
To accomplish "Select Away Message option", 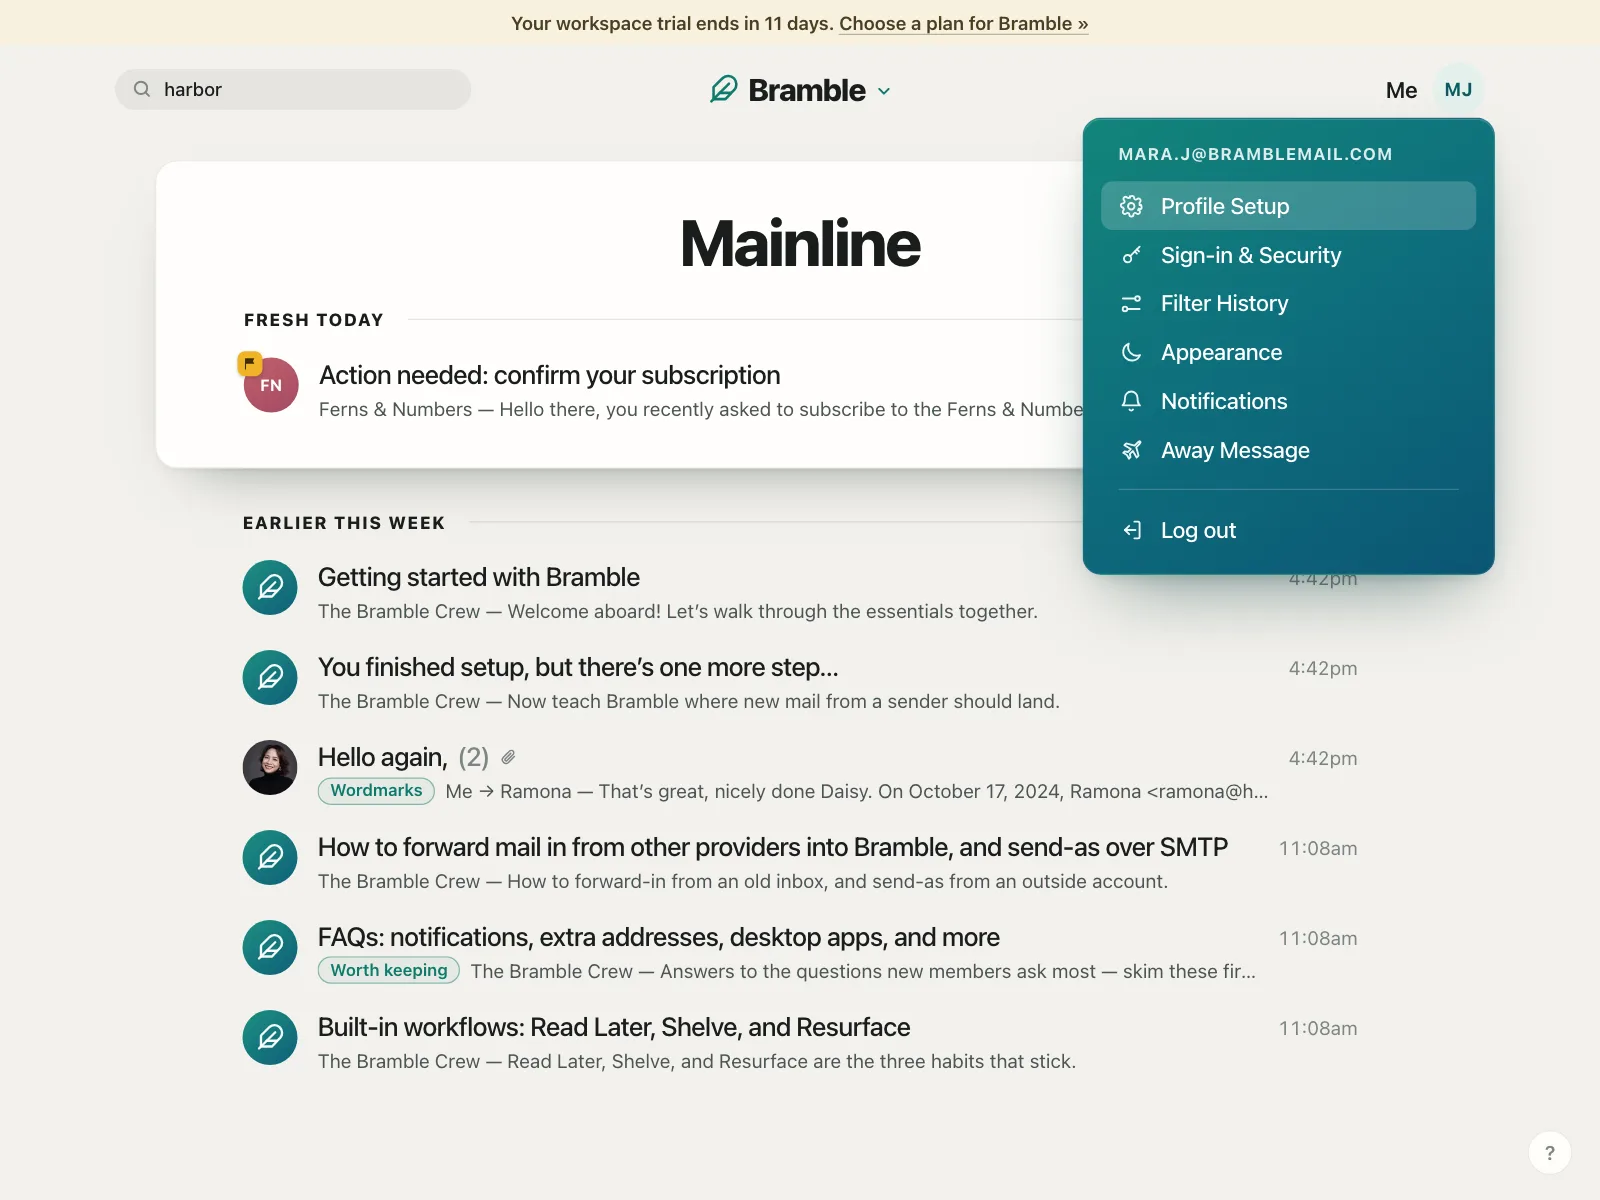I will click(1288, 450).
